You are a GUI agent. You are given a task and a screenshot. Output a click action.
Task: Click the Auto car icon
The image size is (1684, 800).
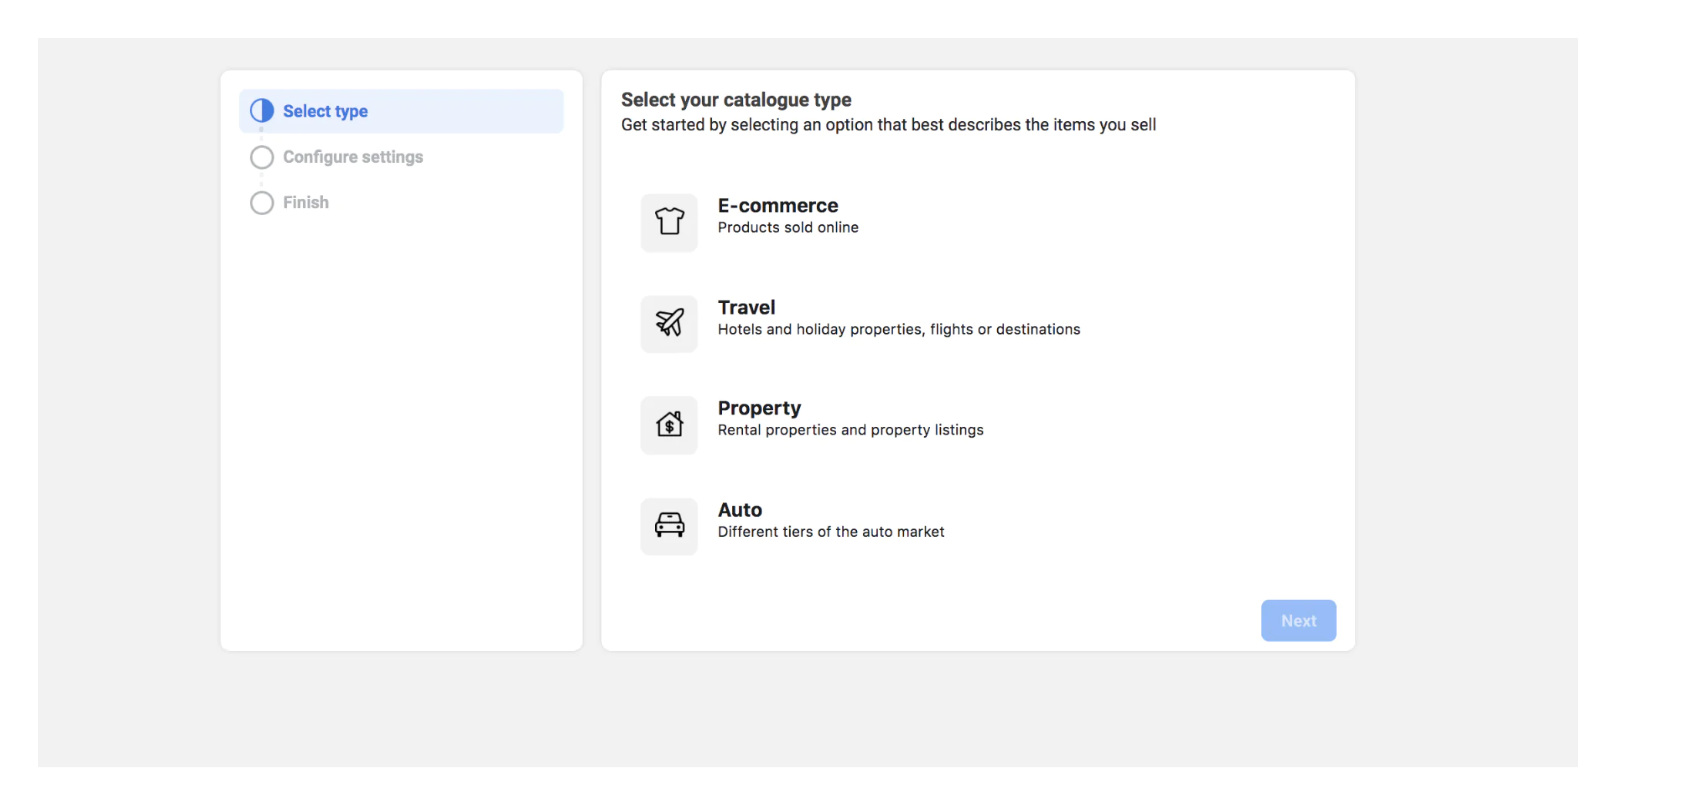[x=669, y=526]
